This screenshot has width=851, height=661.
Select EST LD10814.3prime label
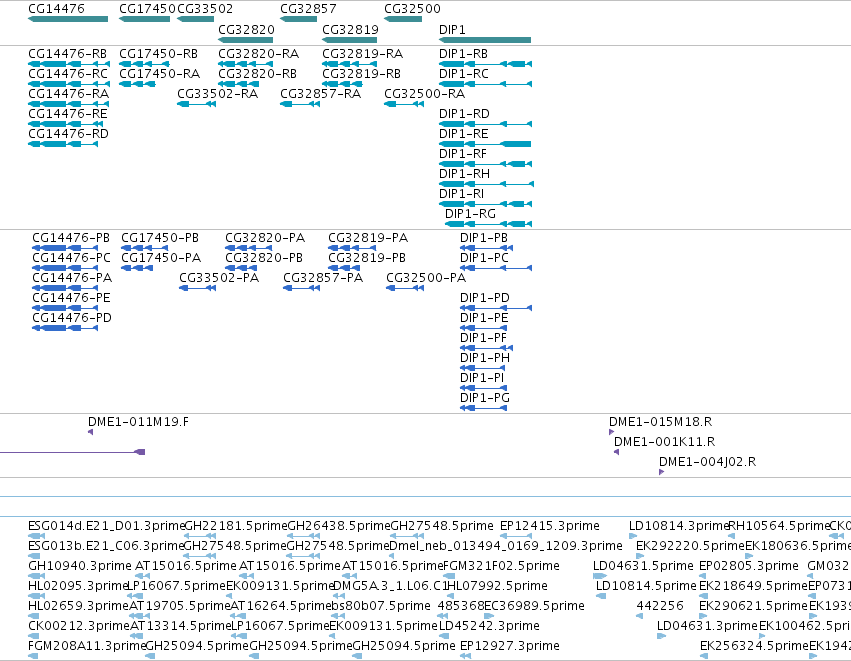click(x=678, y=526)
